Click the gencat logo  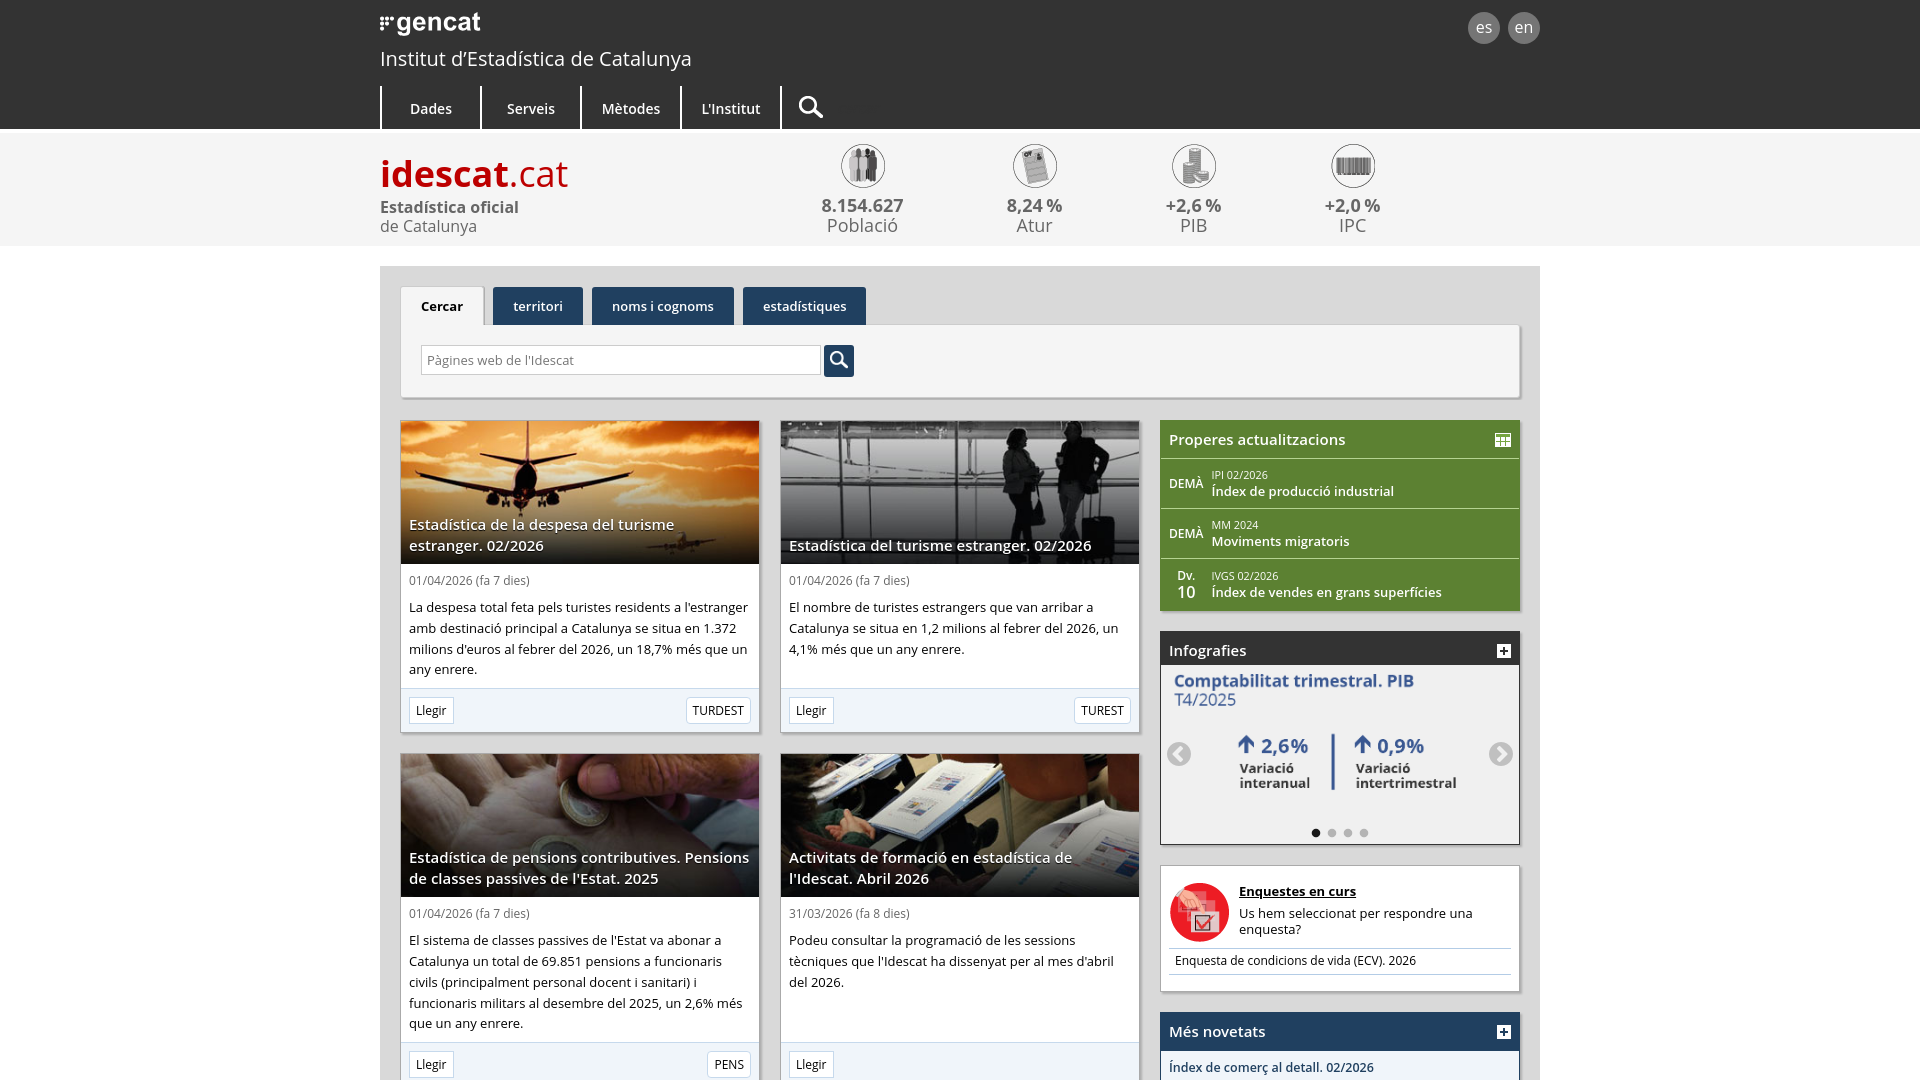[430, 23]
